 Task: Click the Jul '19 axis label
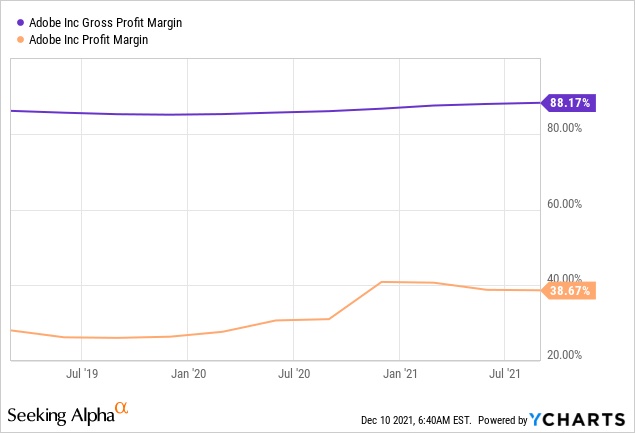(x=82, y=374)
